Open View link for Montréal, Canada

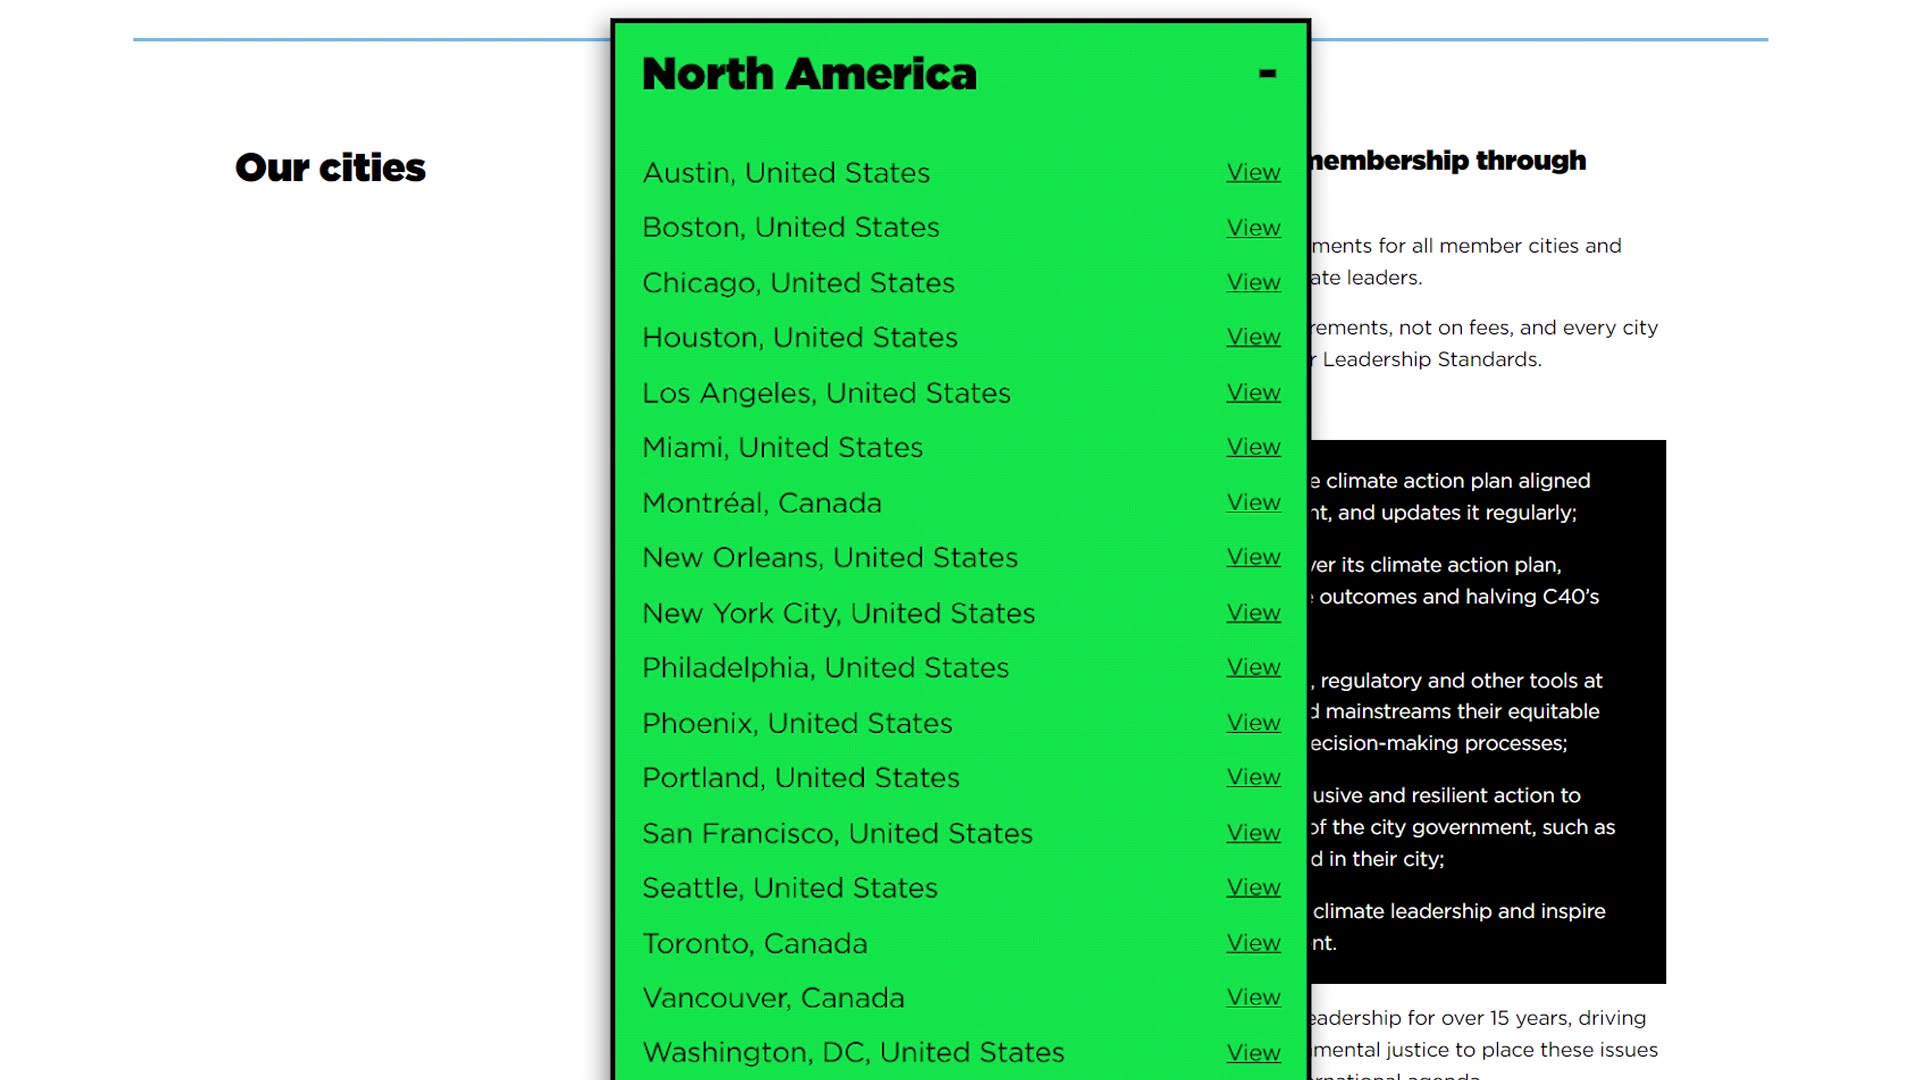click(1253, 502)
